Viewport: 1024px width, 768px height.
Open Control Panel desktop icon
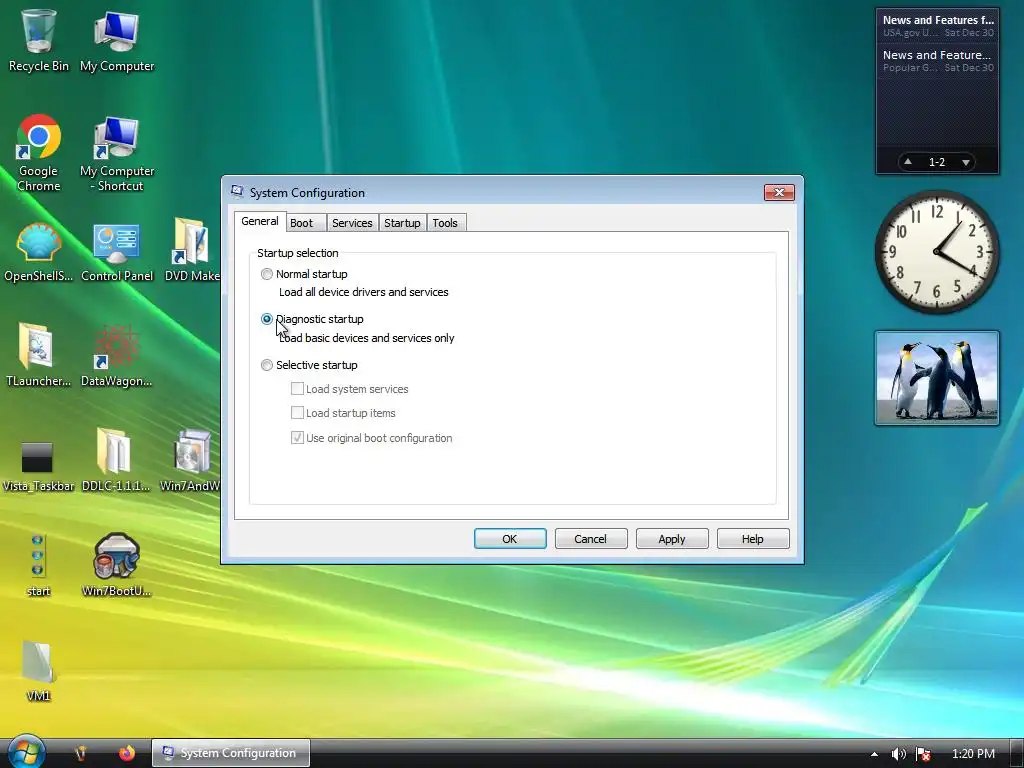tap(117, 252)
